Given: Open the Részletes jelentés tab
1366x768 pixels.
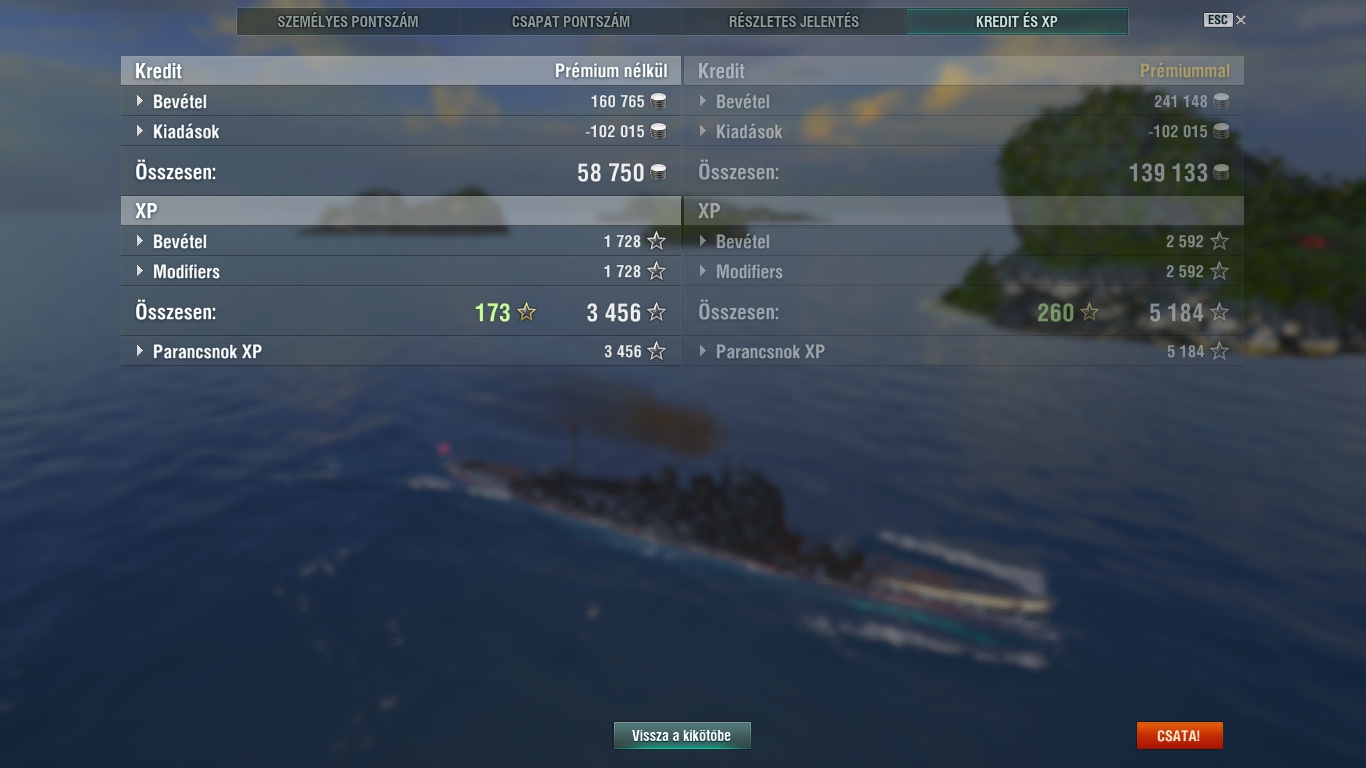Looking at the screenshot, I should [794, 21].
